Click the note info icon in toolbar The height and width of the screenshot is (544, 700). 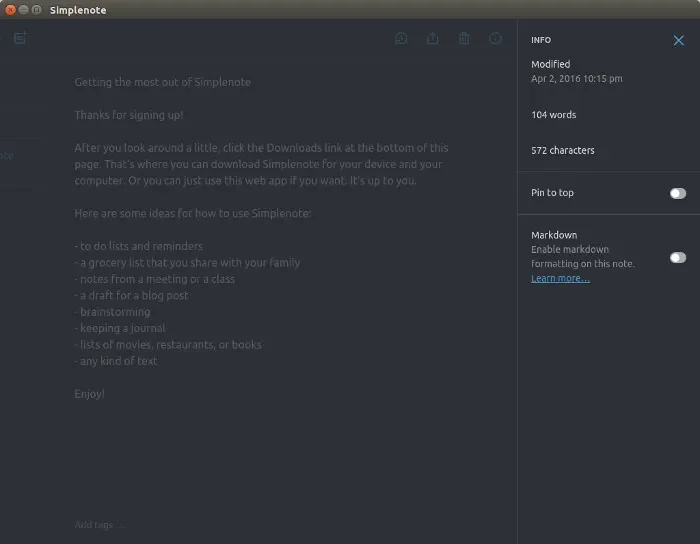[x=496, y=38]
